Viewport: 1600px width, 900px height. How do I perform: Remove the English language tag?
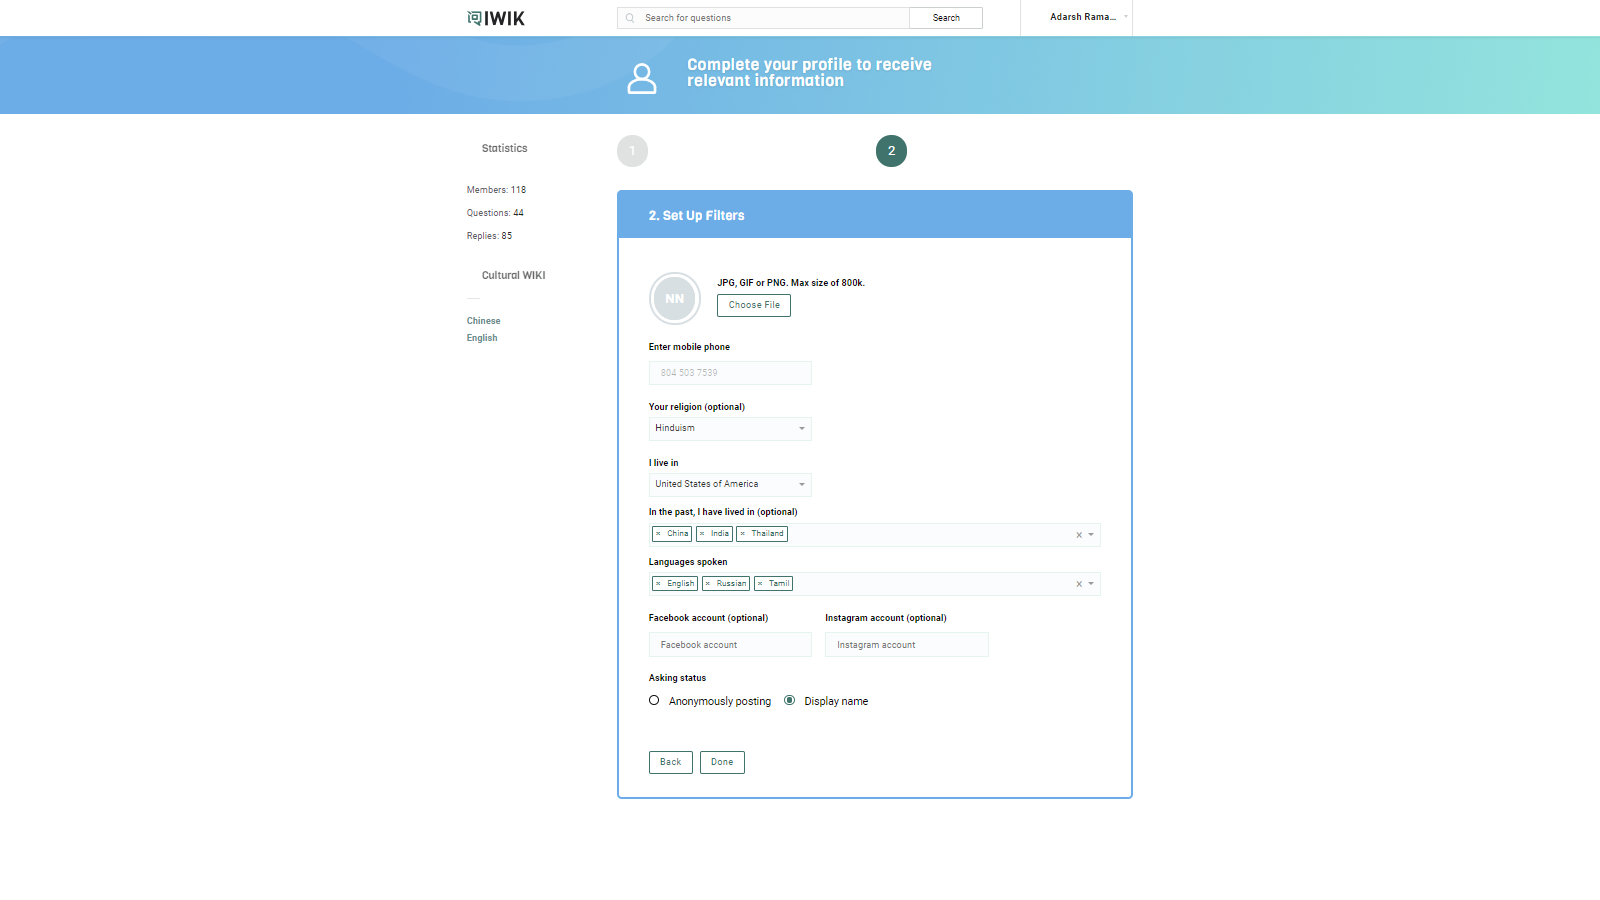658,584
